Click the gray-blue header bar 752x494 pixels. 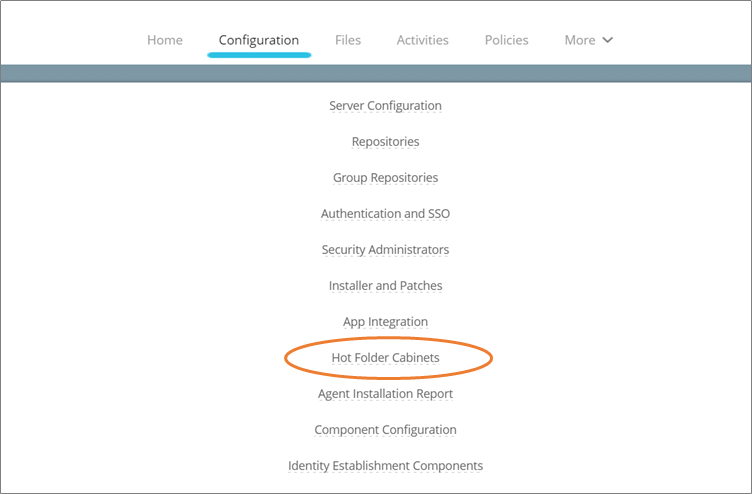point(376,73)
